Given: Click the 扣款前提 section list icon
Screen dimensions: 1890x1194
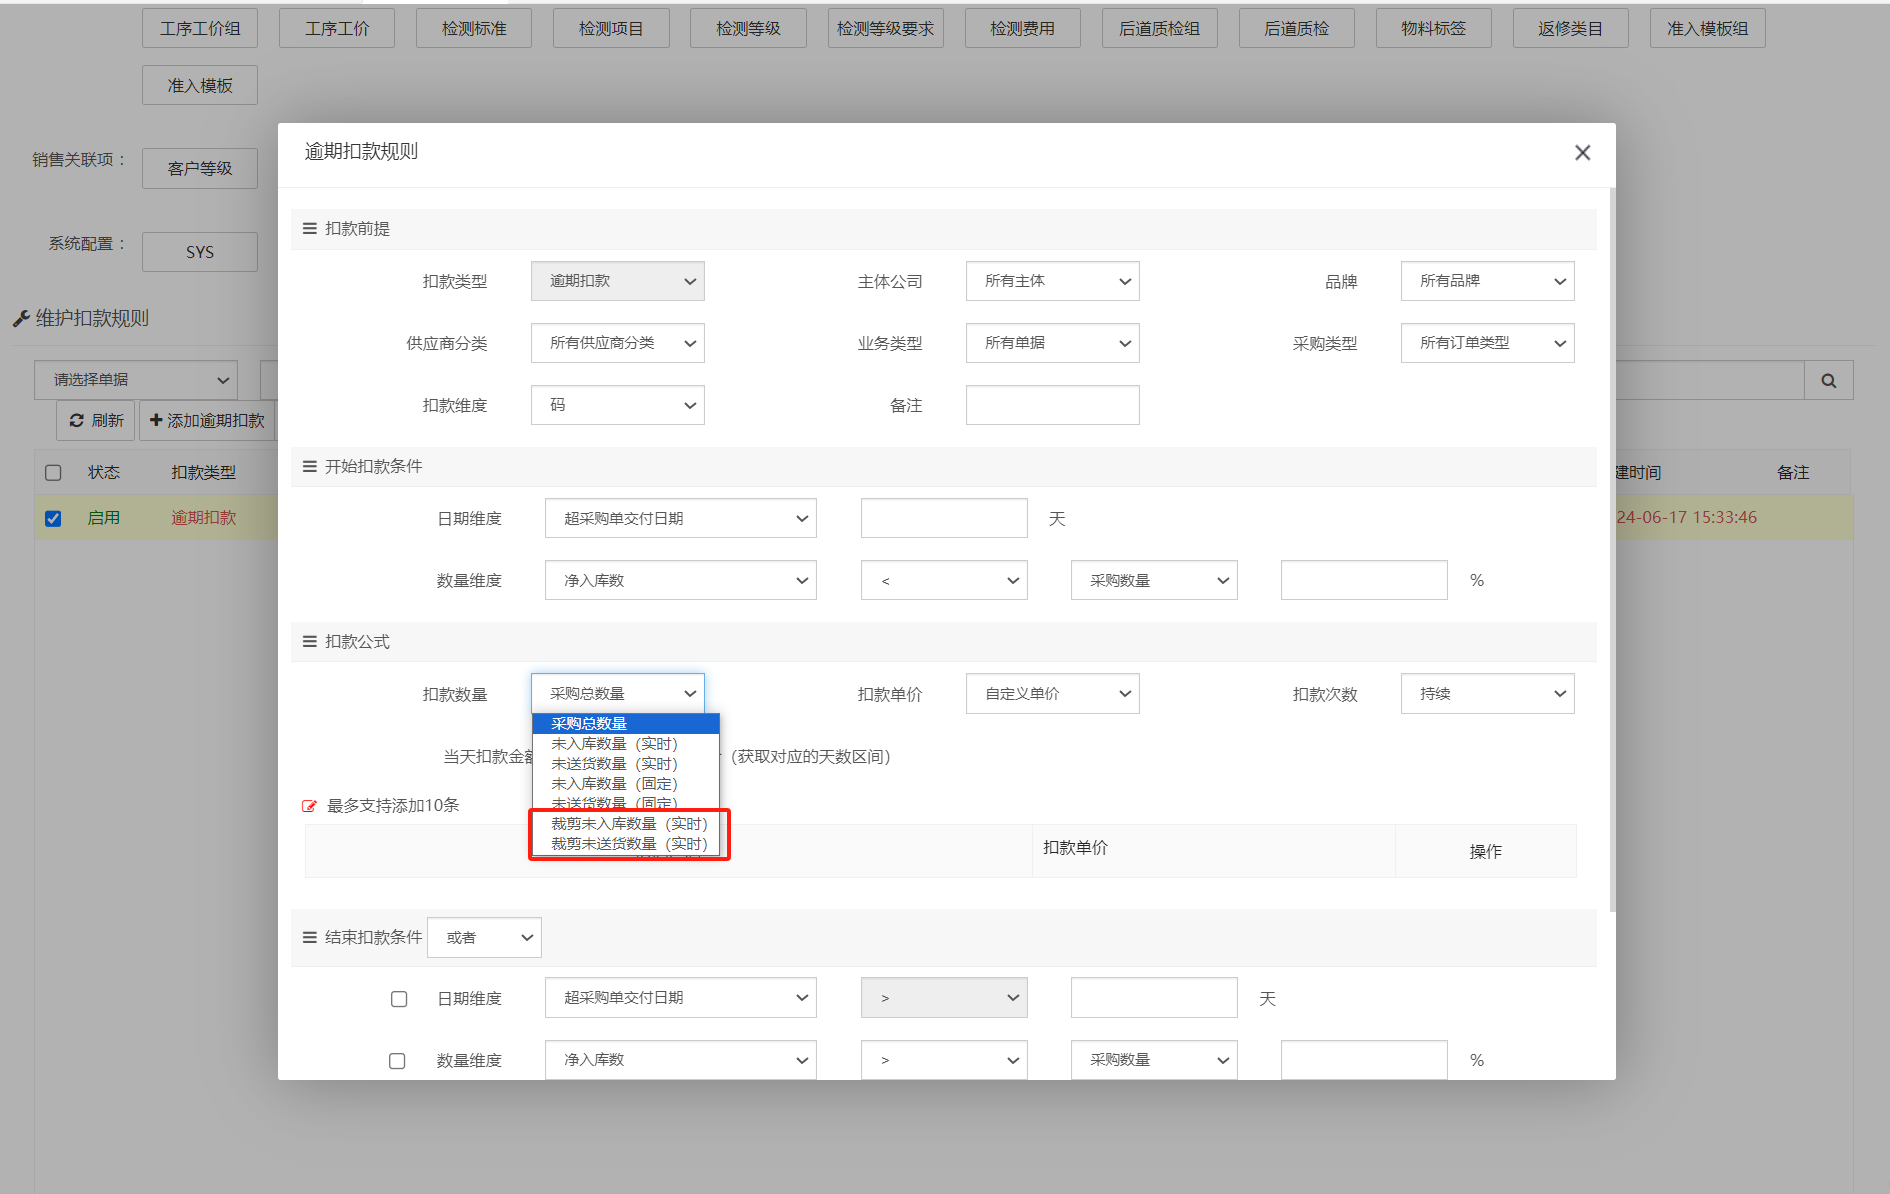Looking at the screenshot, I should (x=310, y=229).
